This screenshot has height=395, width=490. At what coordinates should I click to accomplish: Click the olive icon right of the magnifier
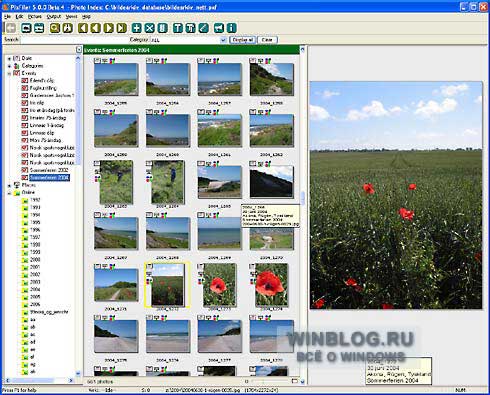[x=68, y=28]
